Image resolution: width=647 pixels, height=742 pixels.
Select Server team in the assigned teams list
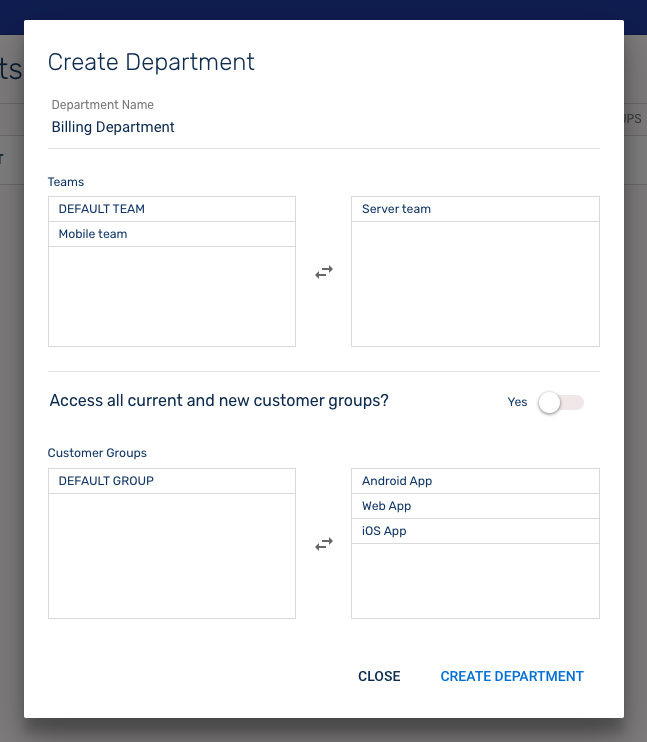click(x=475, y=209)
